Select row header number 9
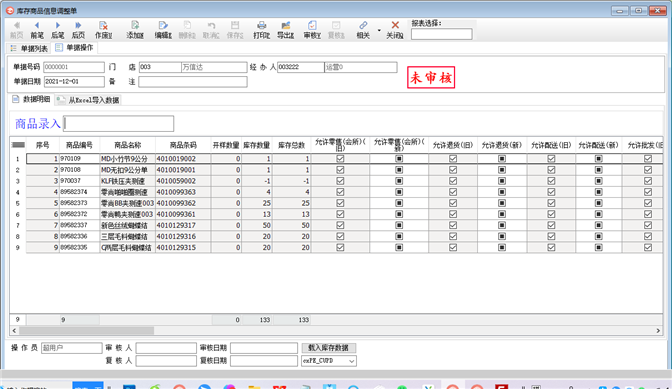Viewport: 672px width, 389px height. (x=18, y=248)
